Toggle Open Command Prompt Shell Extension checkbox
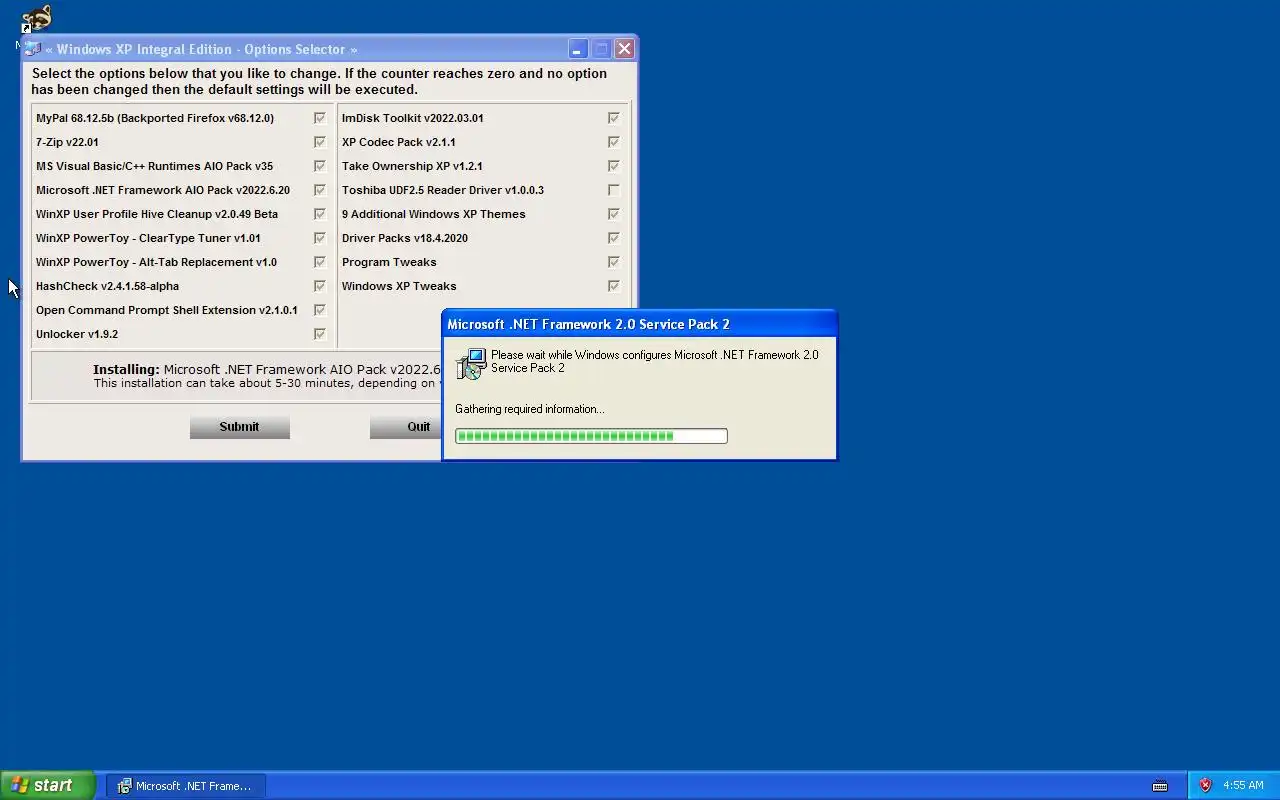Image resolution: width=1280 pixels, height=800 pixels. pyautogui.click(x=320, y=310)
